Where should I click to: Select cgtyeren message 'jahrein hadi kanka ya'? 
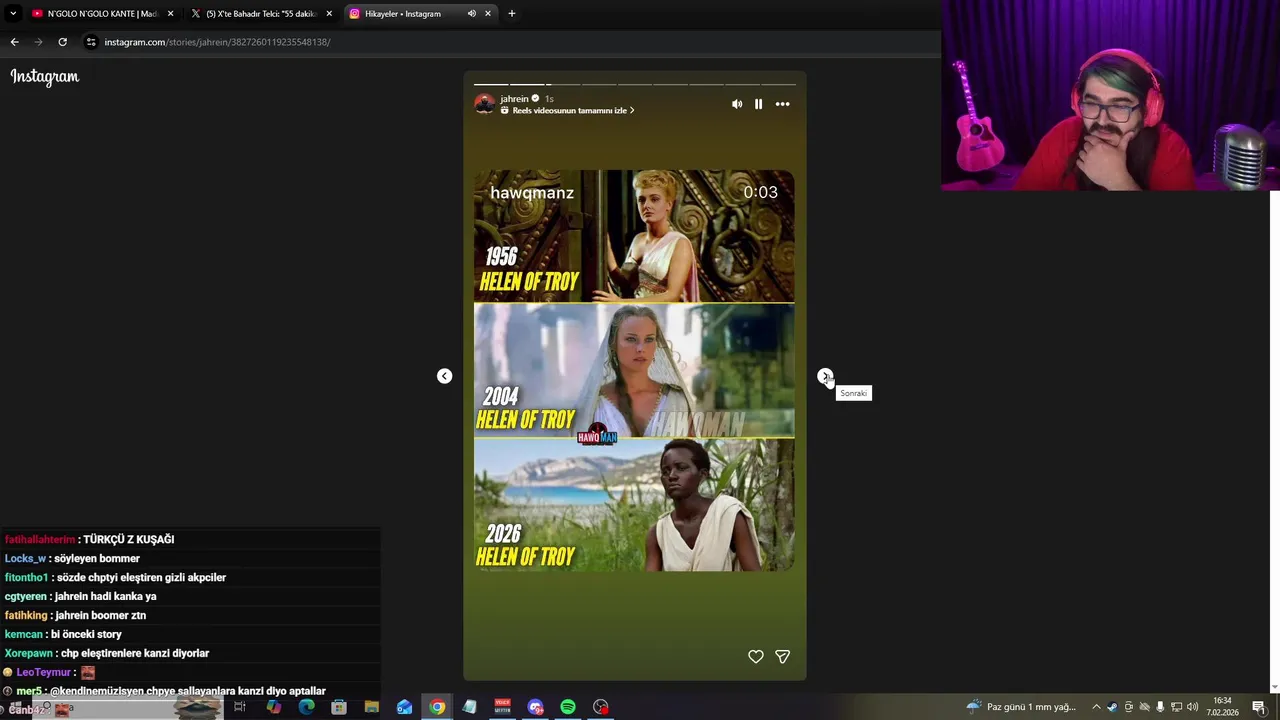click(80, 596)
